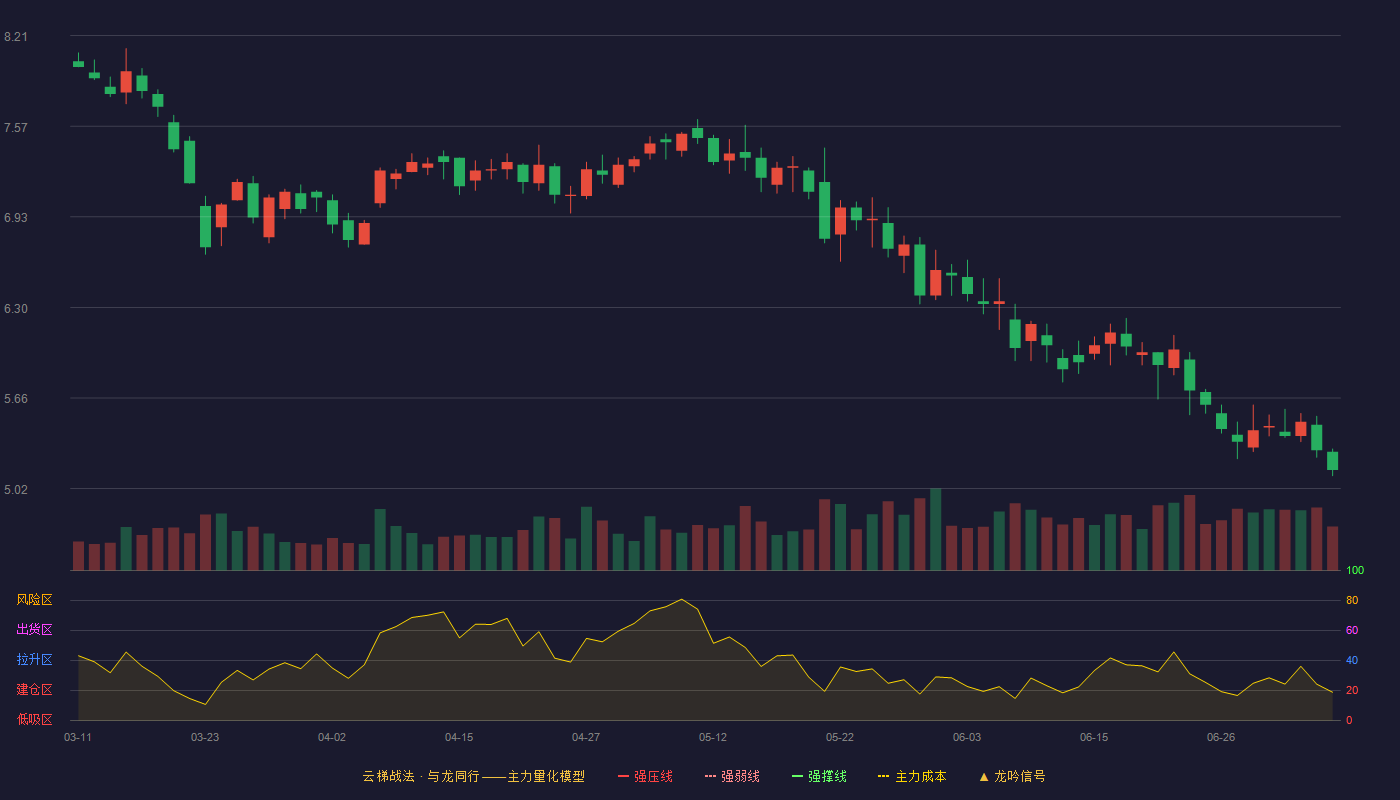The height and width of the screenshot is (800, 1400).
Task: Click the 龙吟信号 triangle legend icon
Action: pyautogui.click(x=984, y=776)
